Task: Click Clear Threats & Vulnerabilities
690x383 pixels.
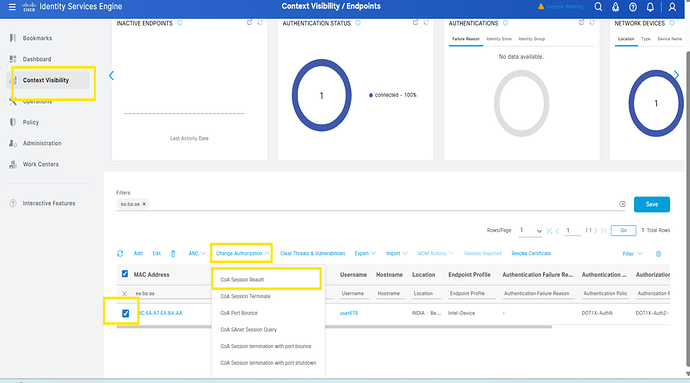Action: [x=312, y=254]
